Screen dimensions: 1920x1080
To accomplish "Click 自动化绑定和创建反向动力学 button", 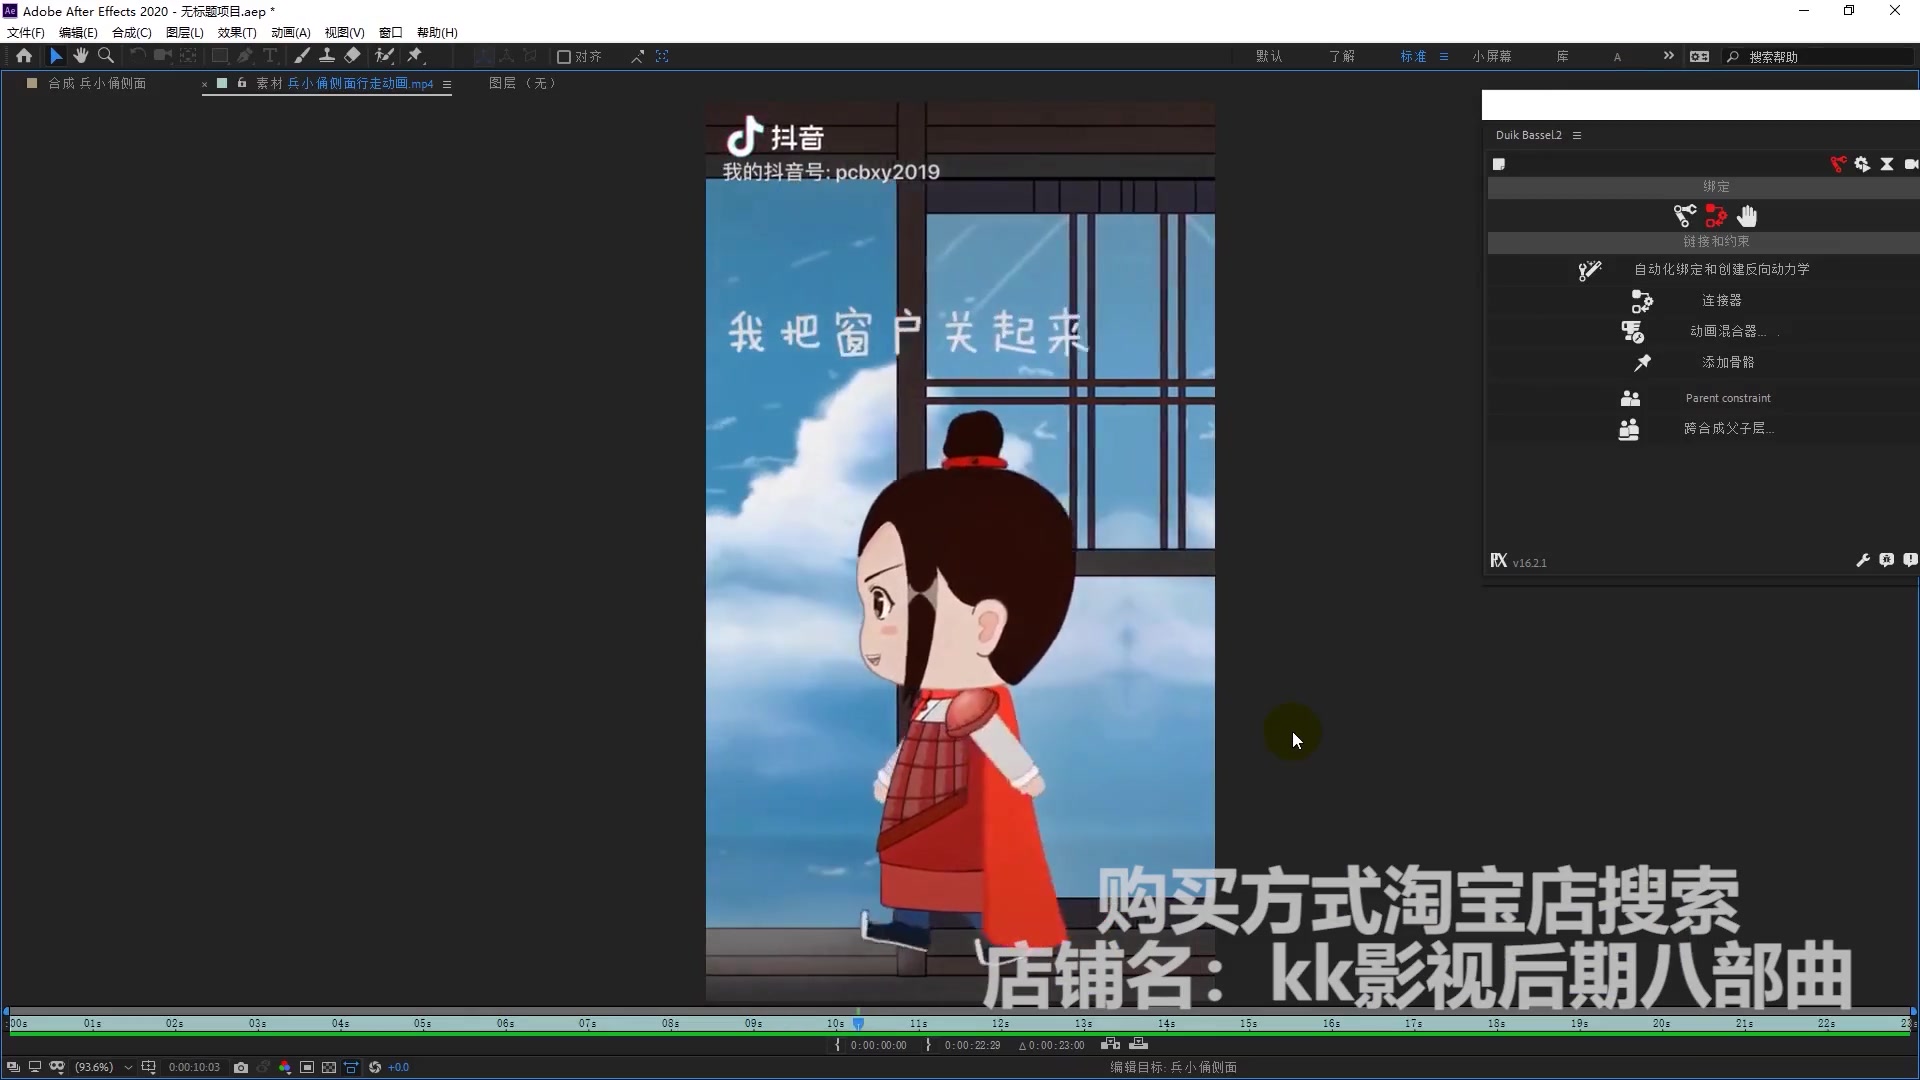I will pos(1721,269).
